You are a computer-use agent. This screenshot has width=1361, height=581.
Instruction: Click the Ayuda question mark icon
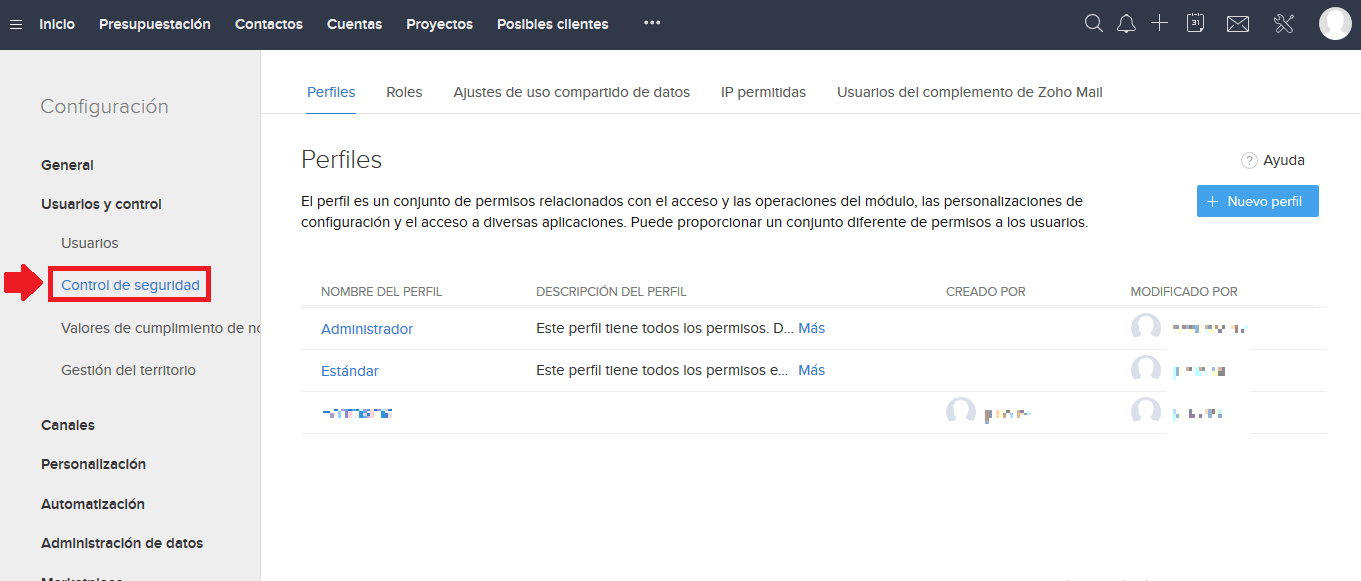click(1248, 160)
